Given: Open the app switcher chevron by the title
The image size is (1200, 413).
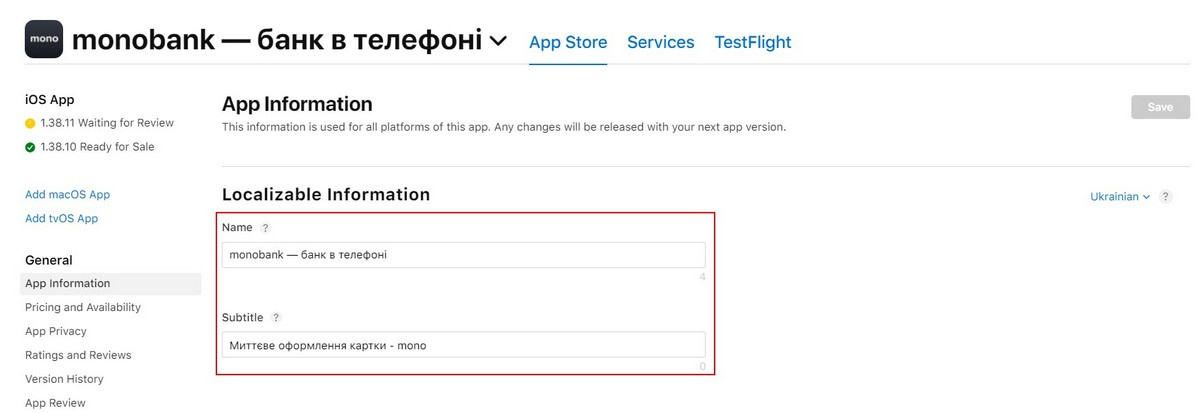Looking at the screenshot, I should 499,42.
